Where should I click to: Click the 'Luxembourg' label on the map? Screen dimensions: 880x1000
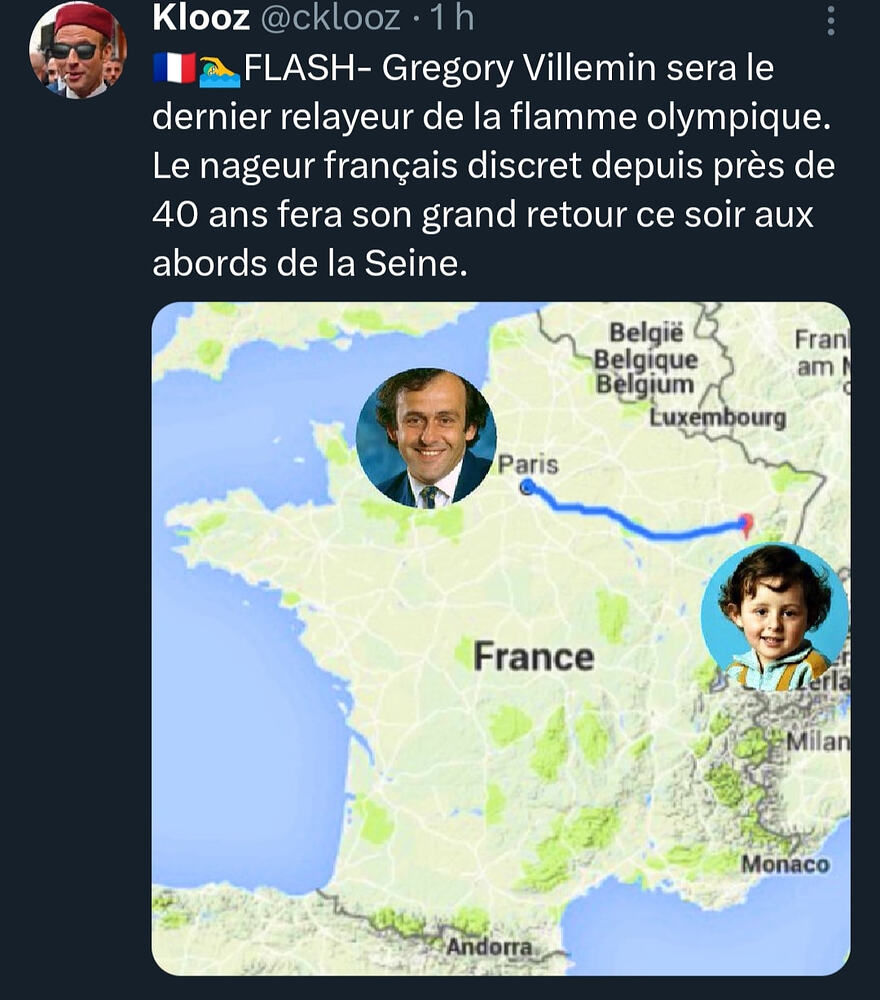tap(717, 417)
